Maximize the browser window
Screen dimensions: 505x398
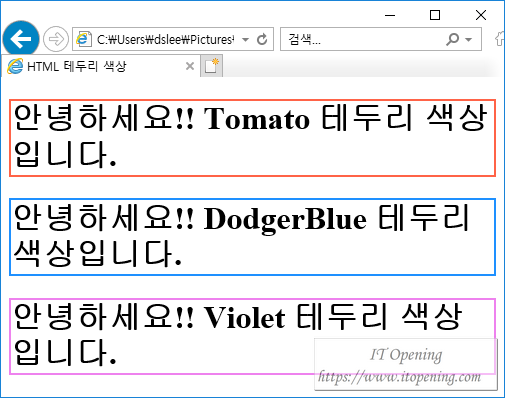(435, 15)
